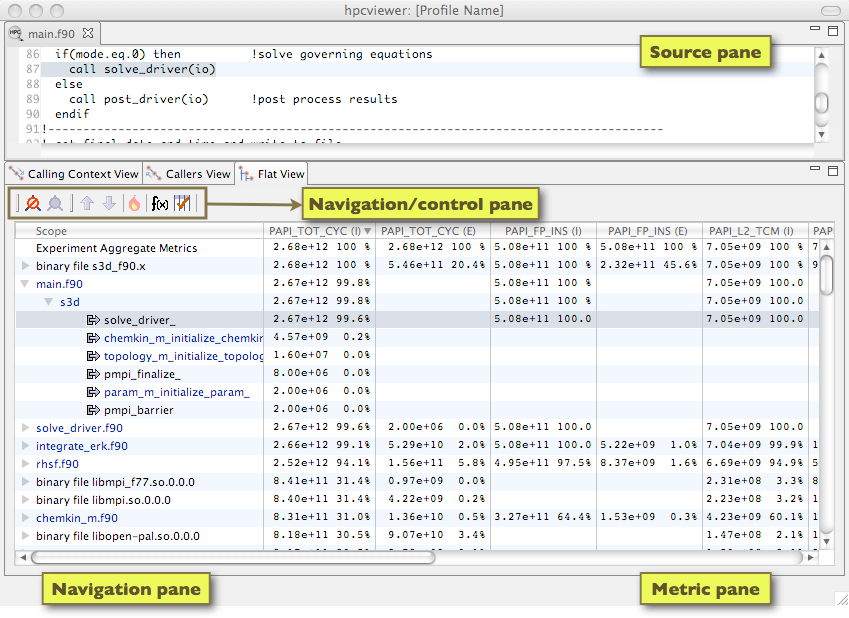Click the sort arrow on PAPI_TOT_CYC (I)
Screen dimensions: 849x618
coord(368,231)
